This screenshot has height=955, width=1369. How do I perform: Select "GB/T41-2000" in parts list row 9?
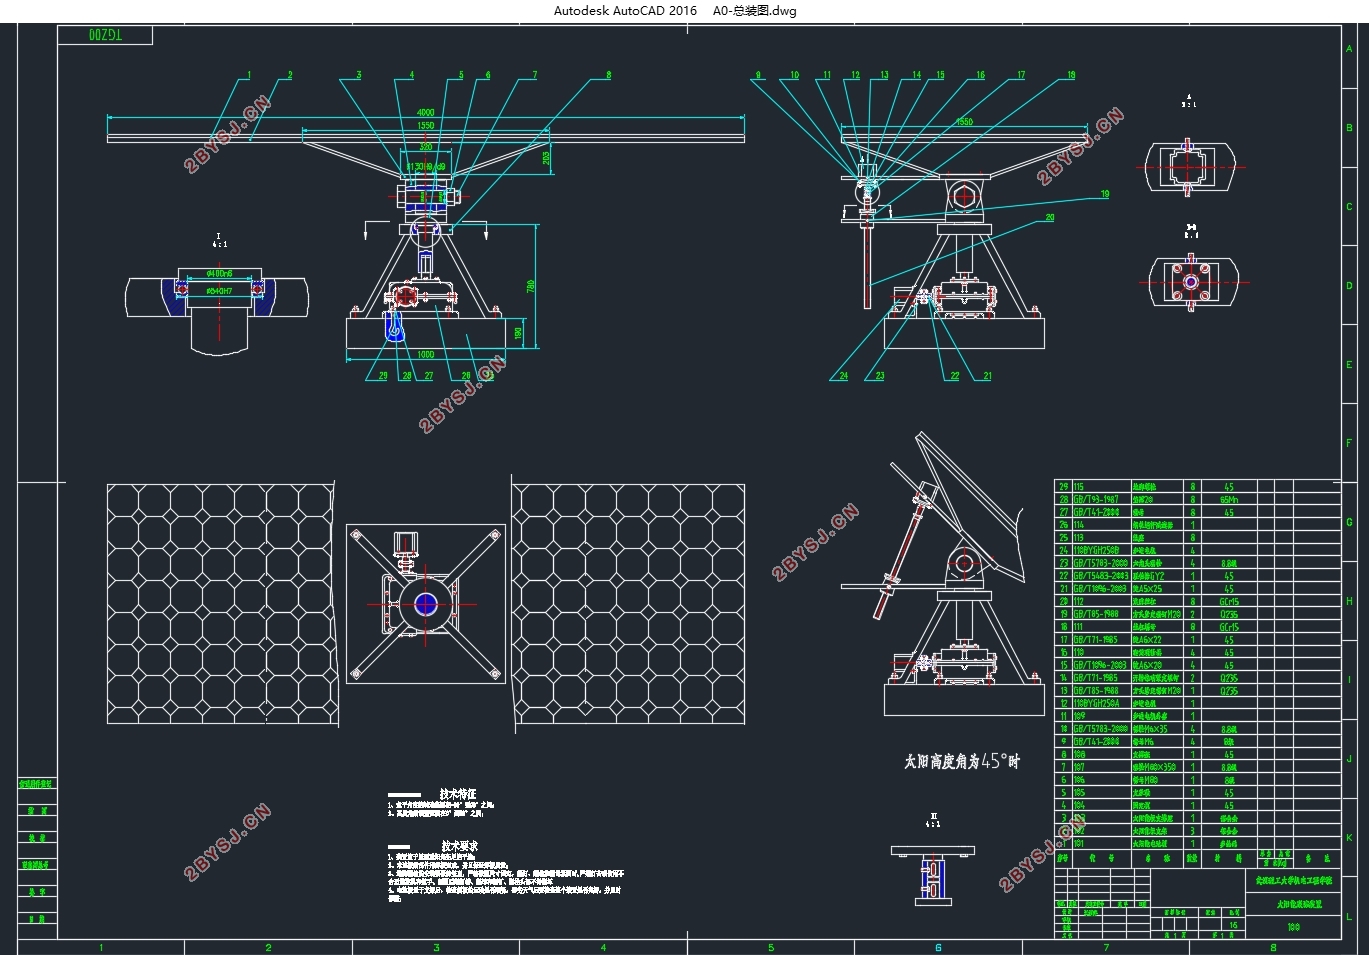[x=1097, y=742]
